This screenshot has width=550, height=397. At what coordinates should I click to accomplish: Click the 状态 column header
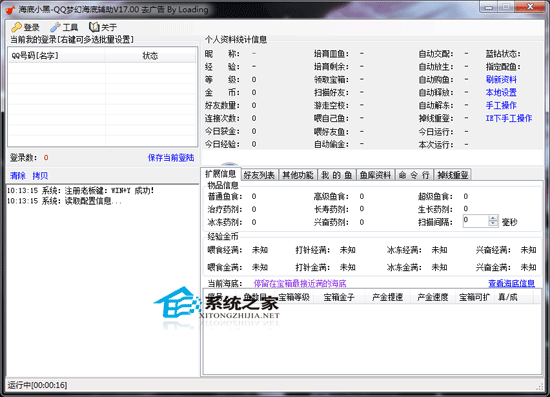pyautogui.click(x=150, y=56)
